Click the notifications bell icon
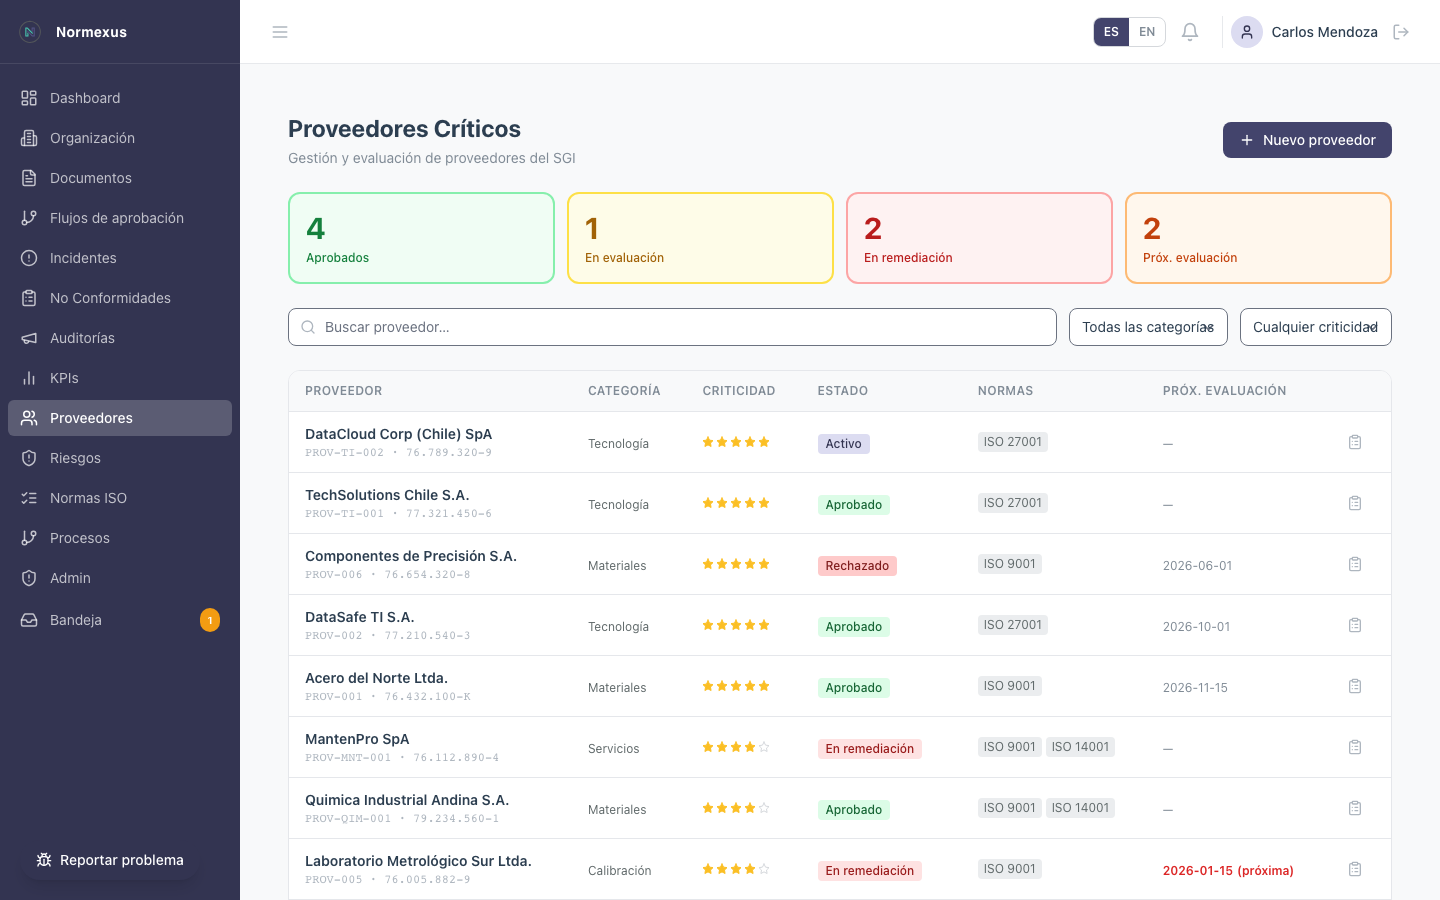The height and width of the screenshot is (900, 1440). coord(1190,32)
